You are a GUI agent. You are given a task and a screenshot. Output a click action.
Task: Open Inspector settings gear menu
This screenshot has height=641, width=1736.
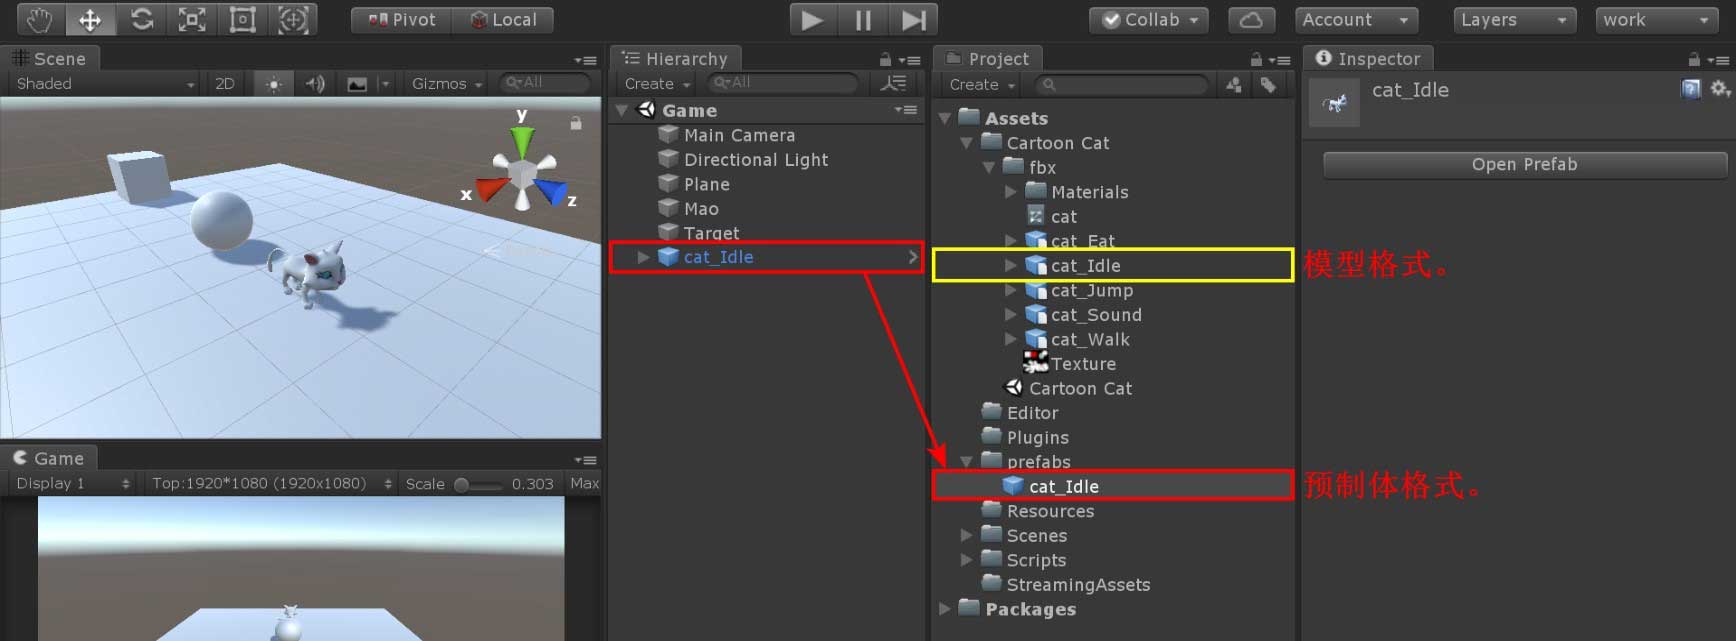point(1719,90)
